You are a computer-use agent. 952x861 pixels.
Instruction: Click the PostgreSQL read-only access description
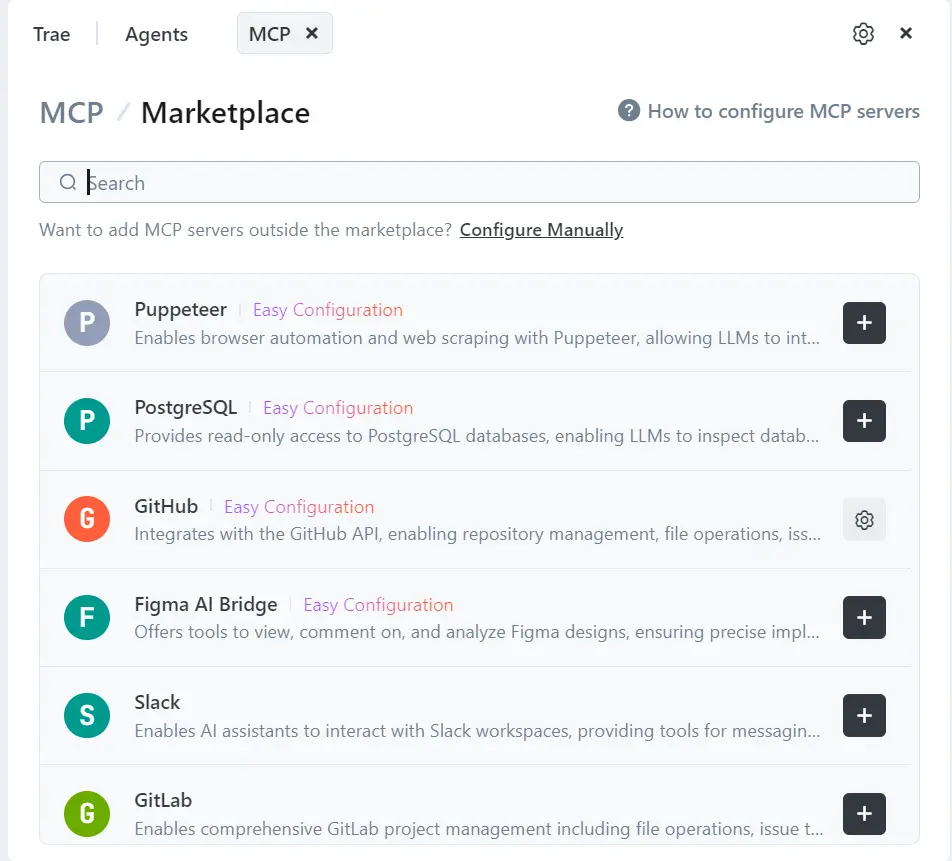tap(477, 436)
